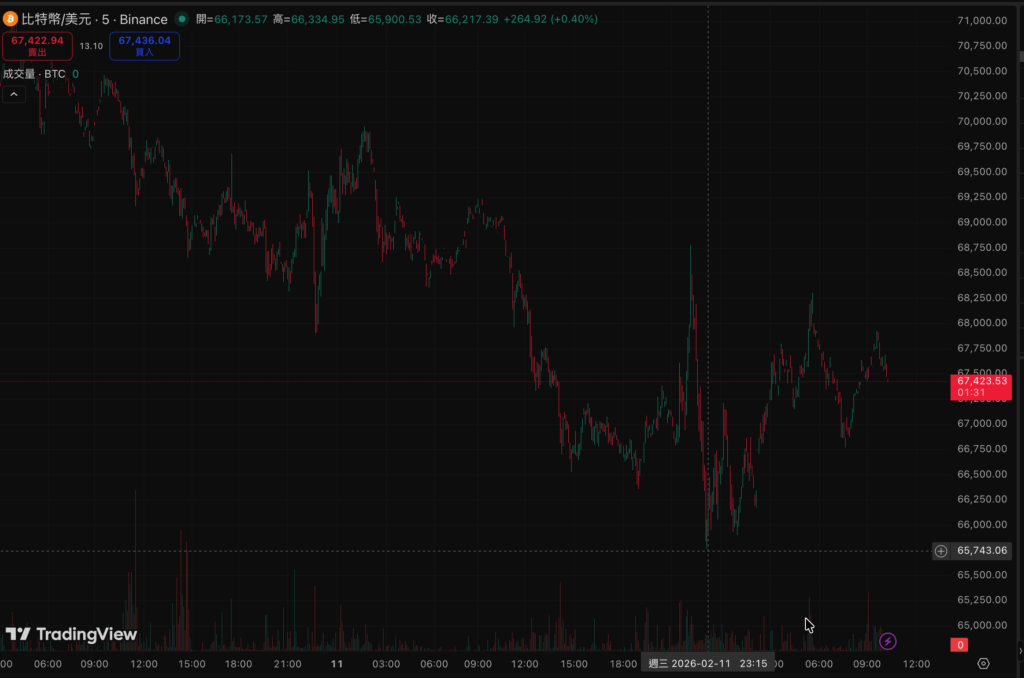1024x678 pixels.
Task: Collapse the indicator legend with chevron
Action: point(14,94)
